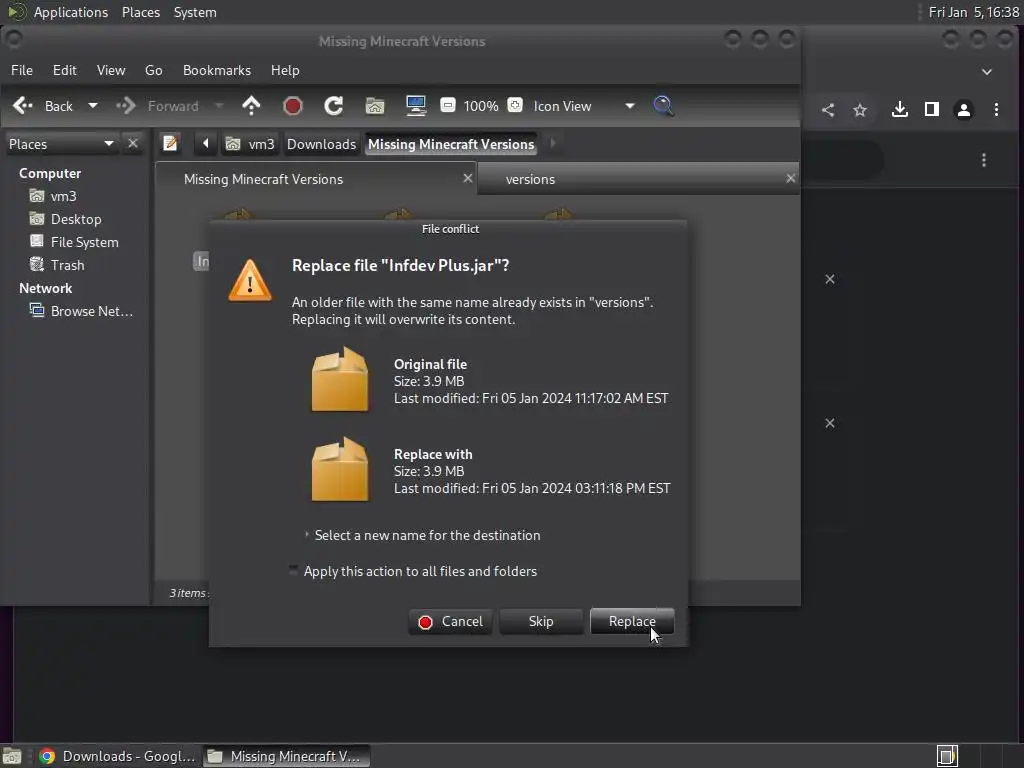1024x768 pixels.
Task: Open the Bookmarks menu
Action: point(217,70)
